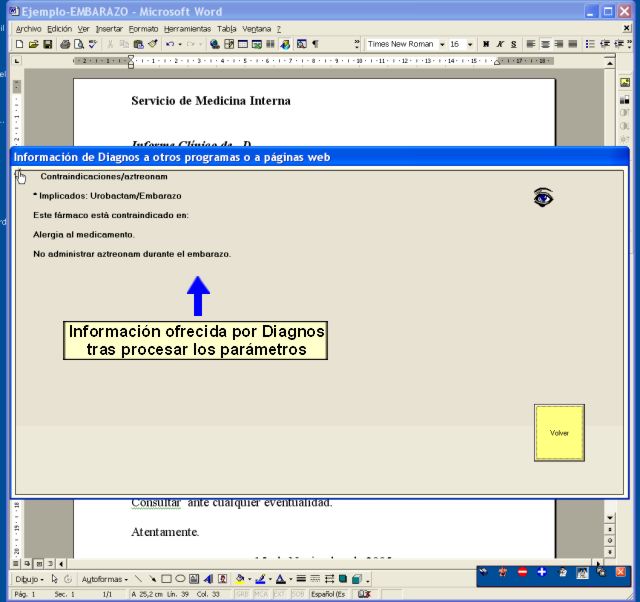Expand font color dropdown arrow
This screenshot has width=640, height=602.
(x=291, y=579)
